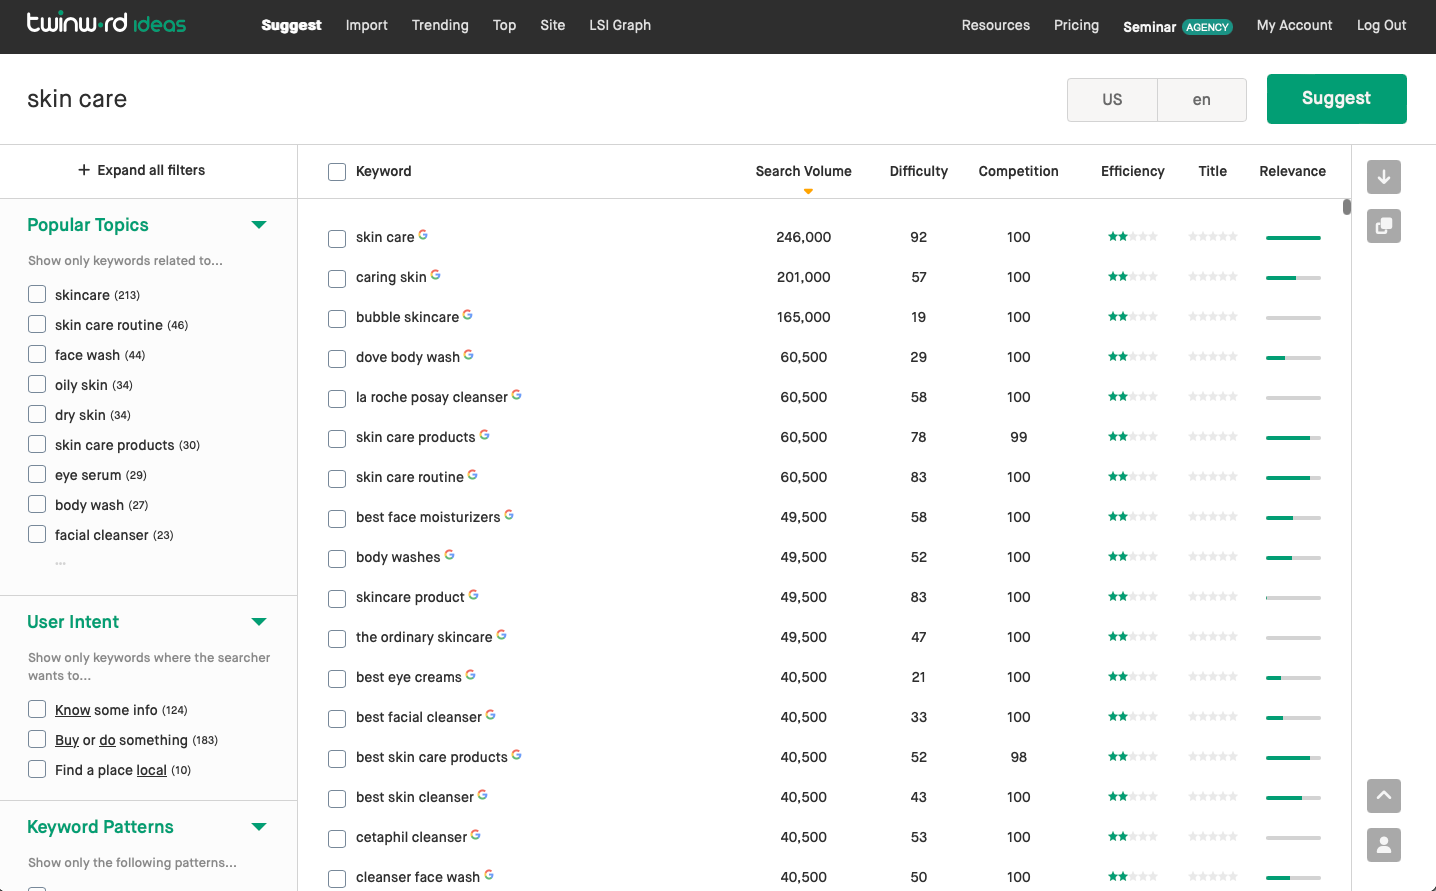Show more popular topics via the ellipsis
Viewport: 1436px width, 891px height.
tap(60, 563)
